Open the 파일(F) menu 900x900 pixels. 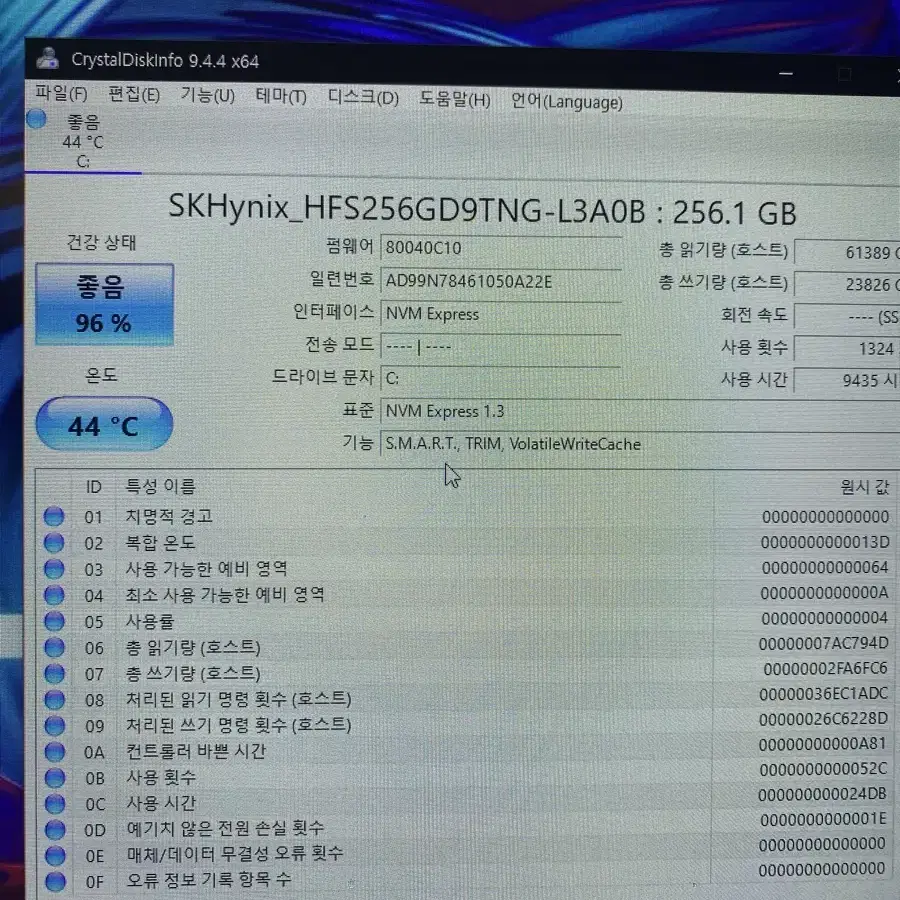pos(61,93)
